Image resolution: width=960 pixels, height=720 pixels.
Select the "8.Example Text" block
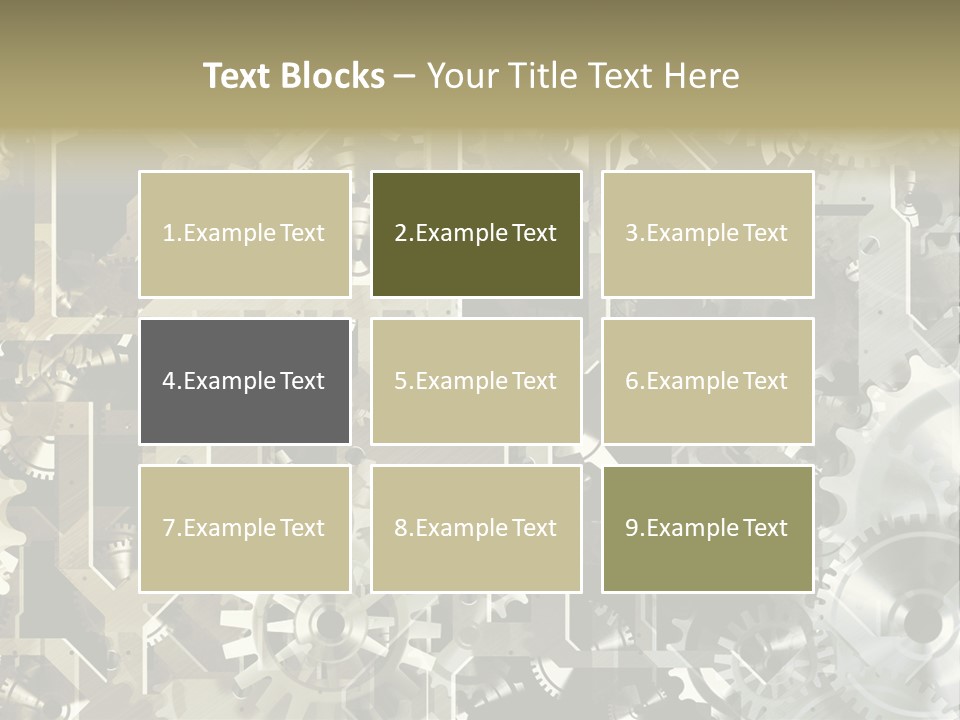[x=476, y=528]
